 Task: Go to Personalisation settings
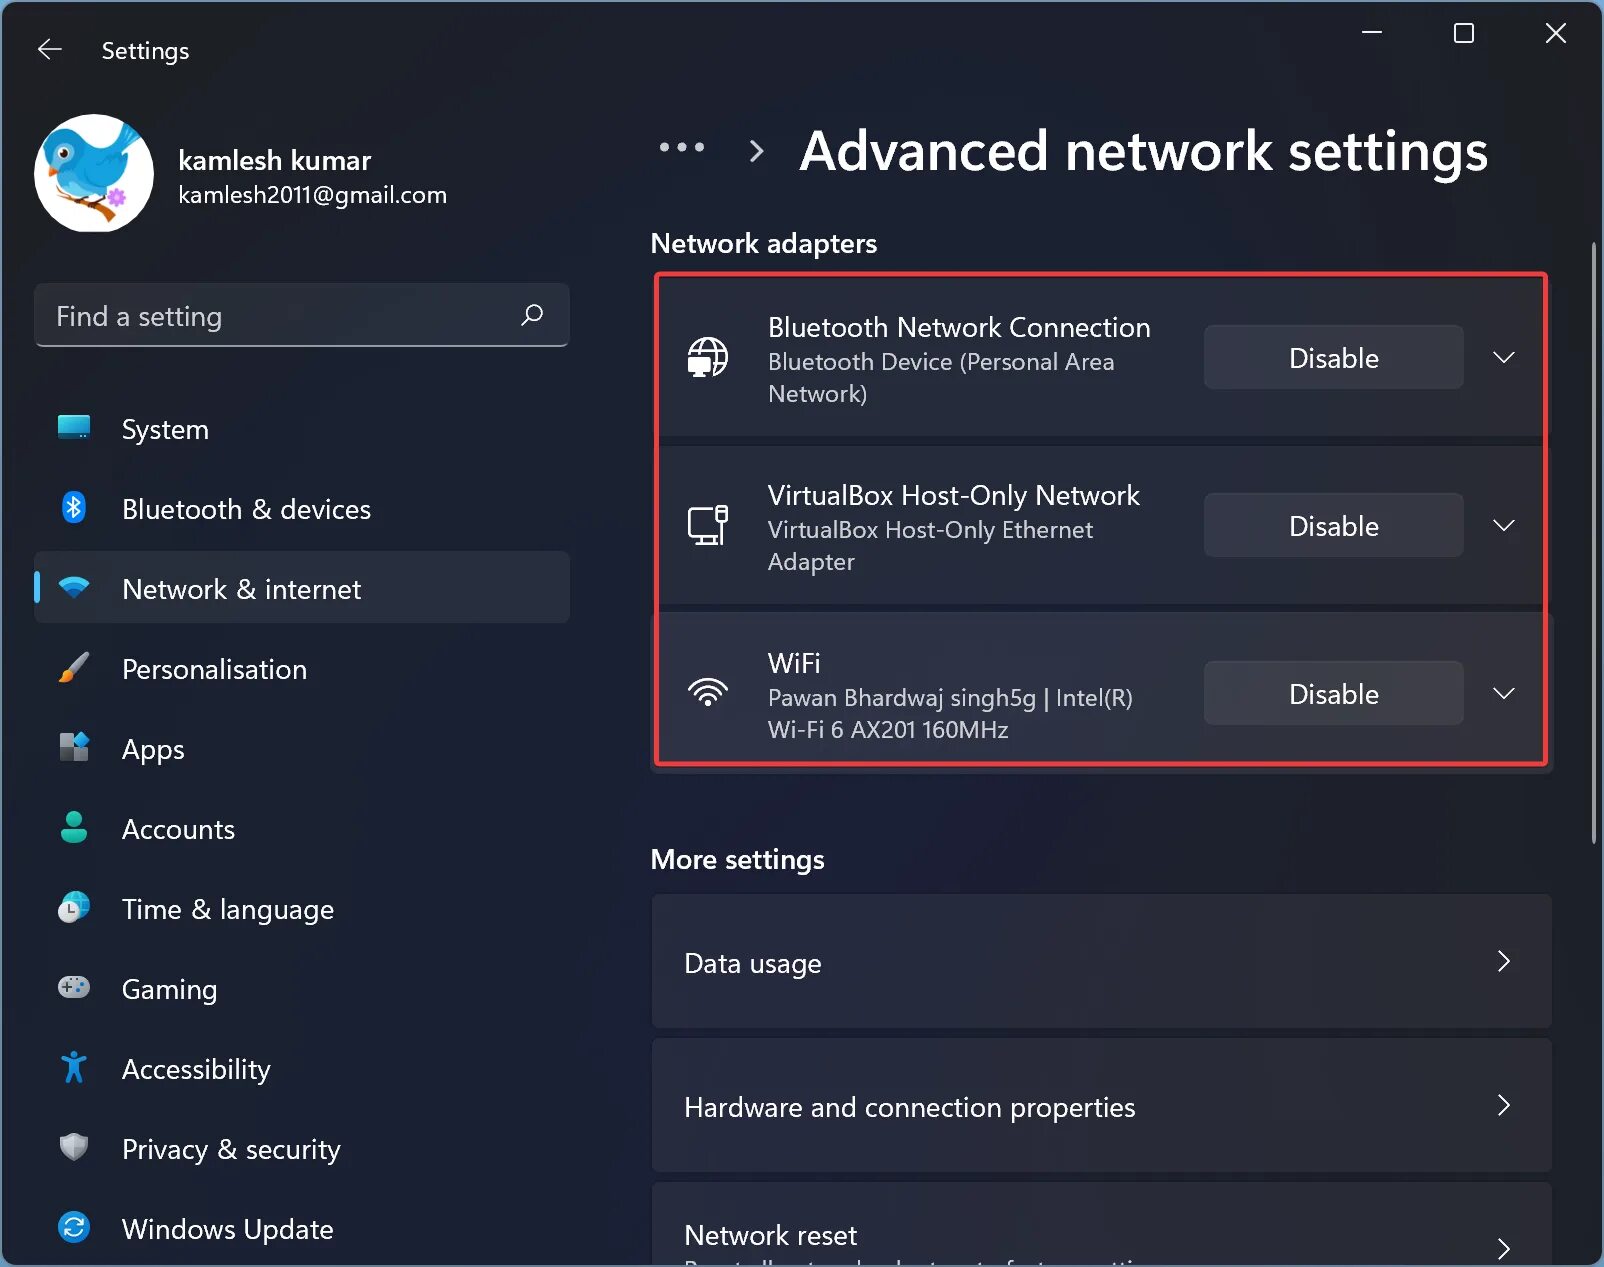pos(214,669)
